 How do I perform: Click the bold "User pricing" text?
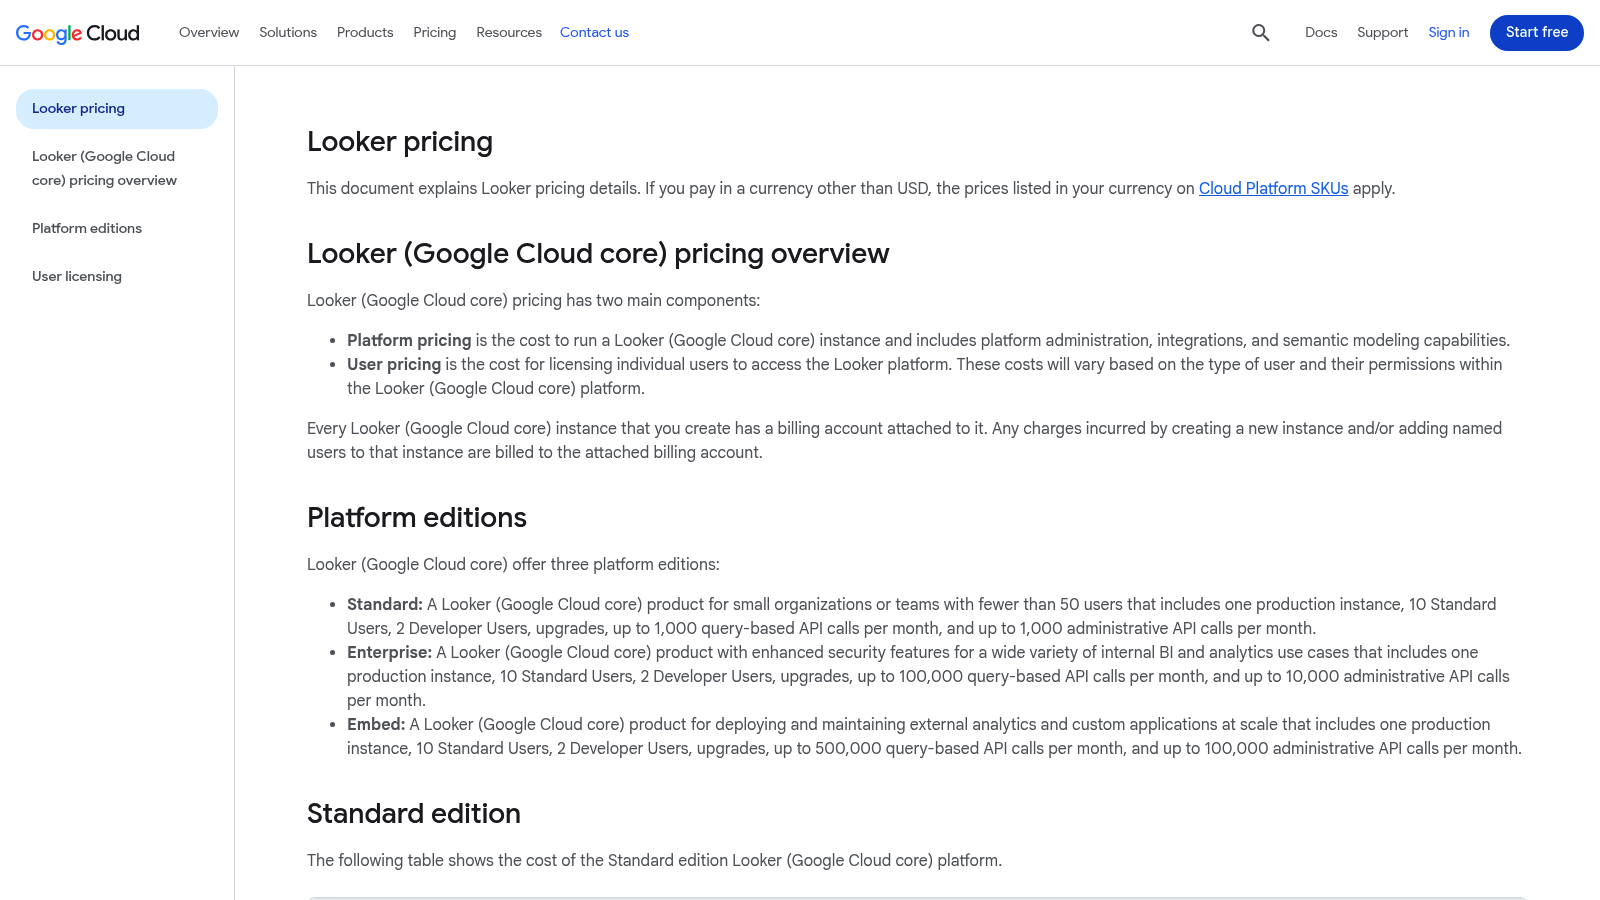coord(394,364)
